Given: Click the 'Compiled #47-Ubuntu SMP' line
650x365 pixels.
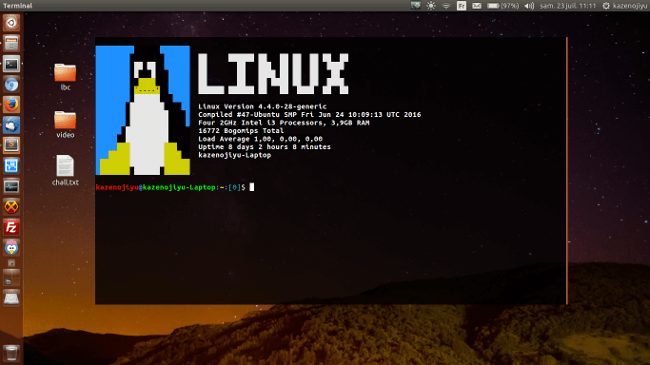Looking at the screenshot, I should [x=309, y=114].
